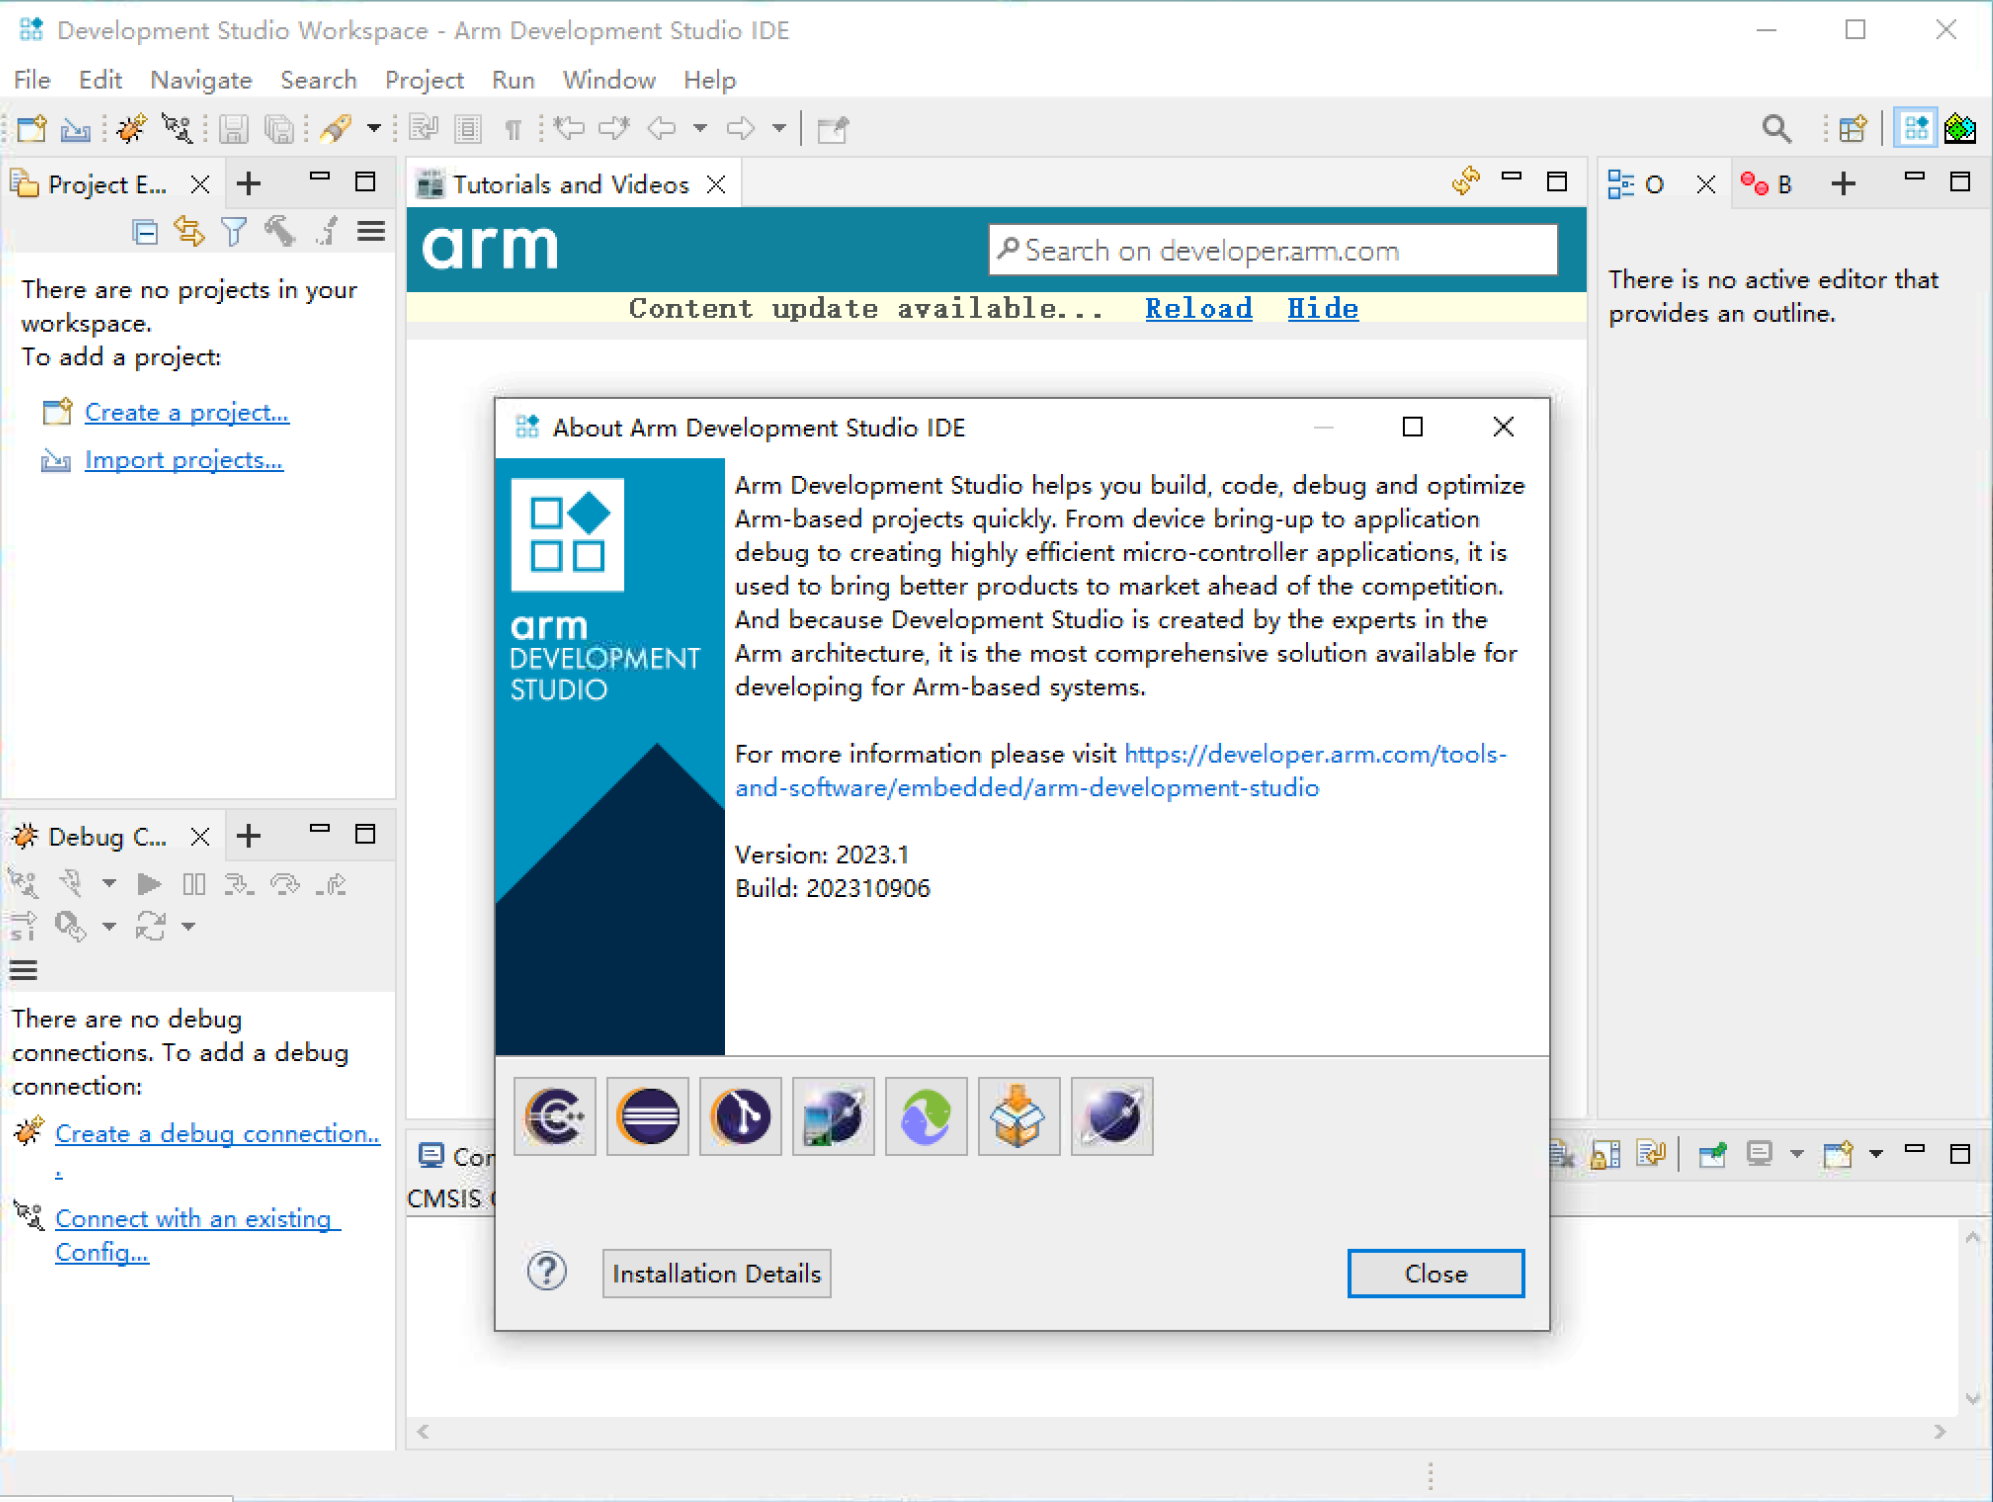Click the Connect to existing configuration toolbar icon
Screen dimensions: 1993x1502
(x=177, y=129)
